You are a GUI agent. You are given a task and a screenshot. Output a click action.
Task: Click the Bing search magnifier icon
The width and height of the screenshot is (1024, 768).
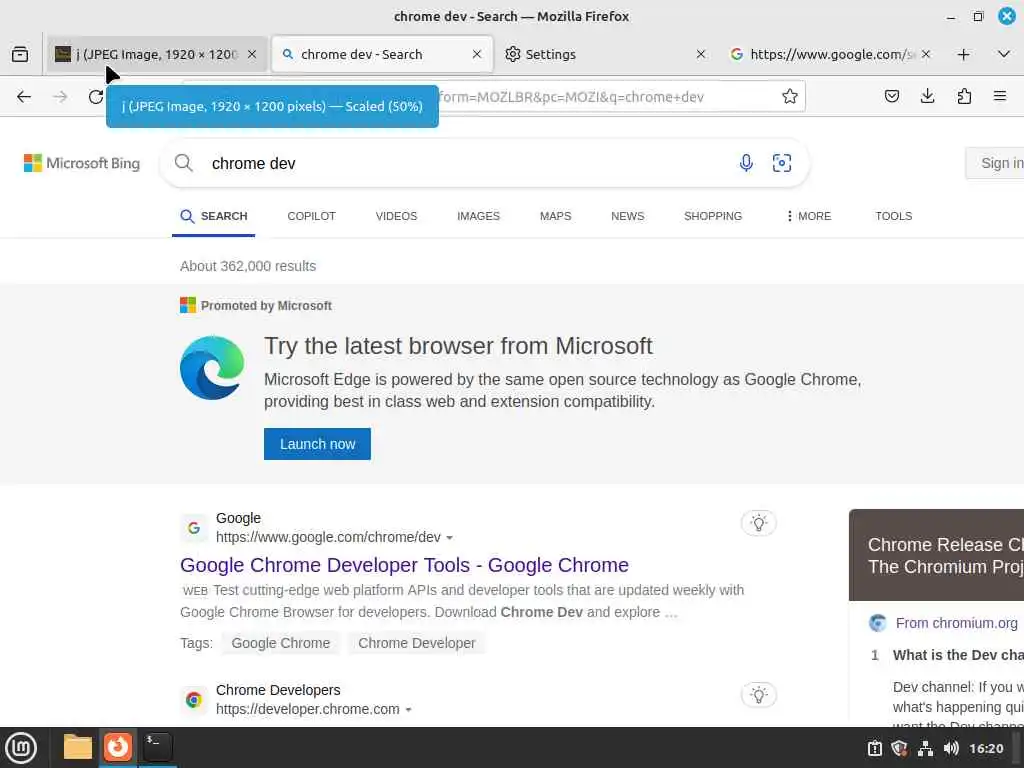point(184,163)
